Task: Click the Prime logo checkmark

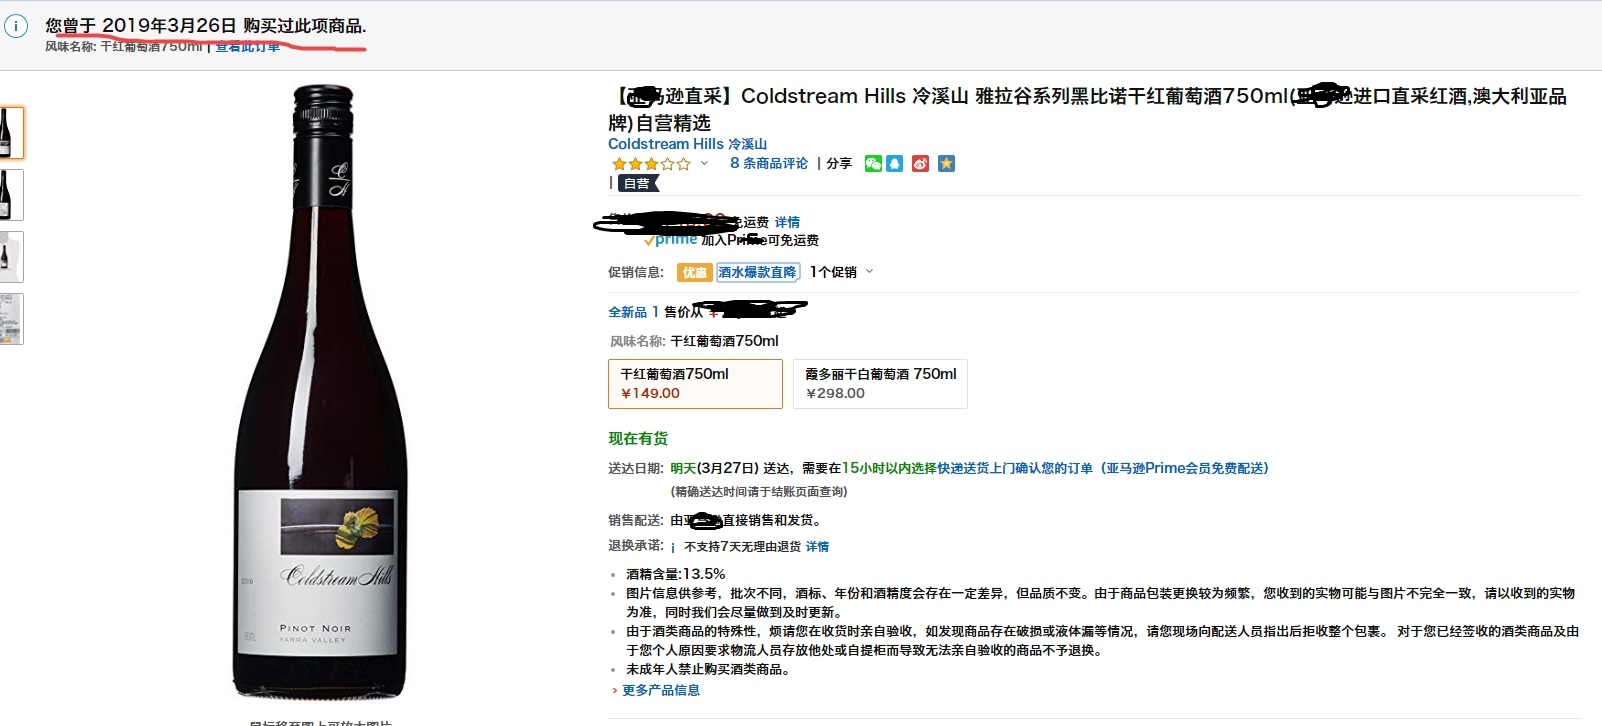Action: pyautogui.click(x=650, y=241)
